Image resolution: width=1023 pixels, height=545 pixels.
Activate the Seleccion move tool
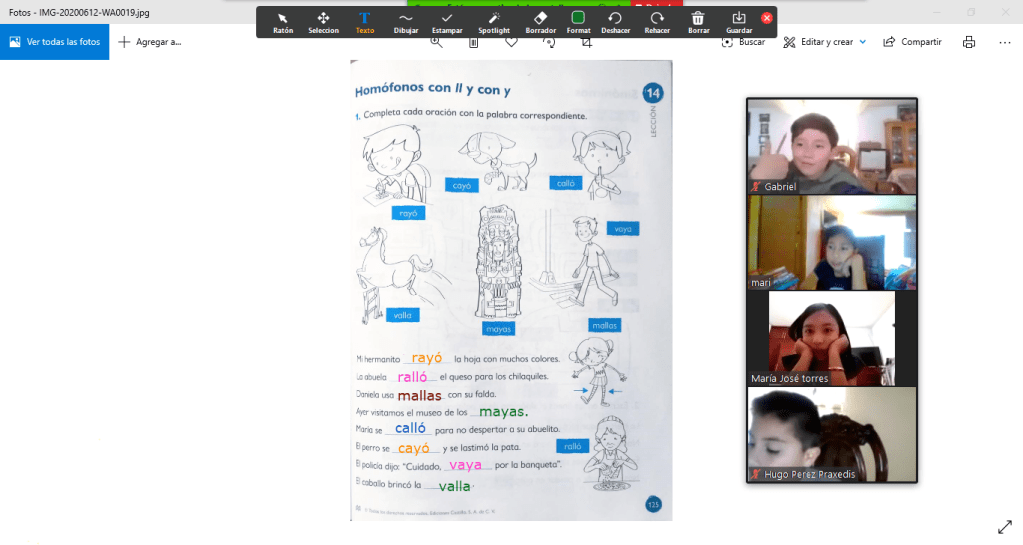click(x=323, y=22)
